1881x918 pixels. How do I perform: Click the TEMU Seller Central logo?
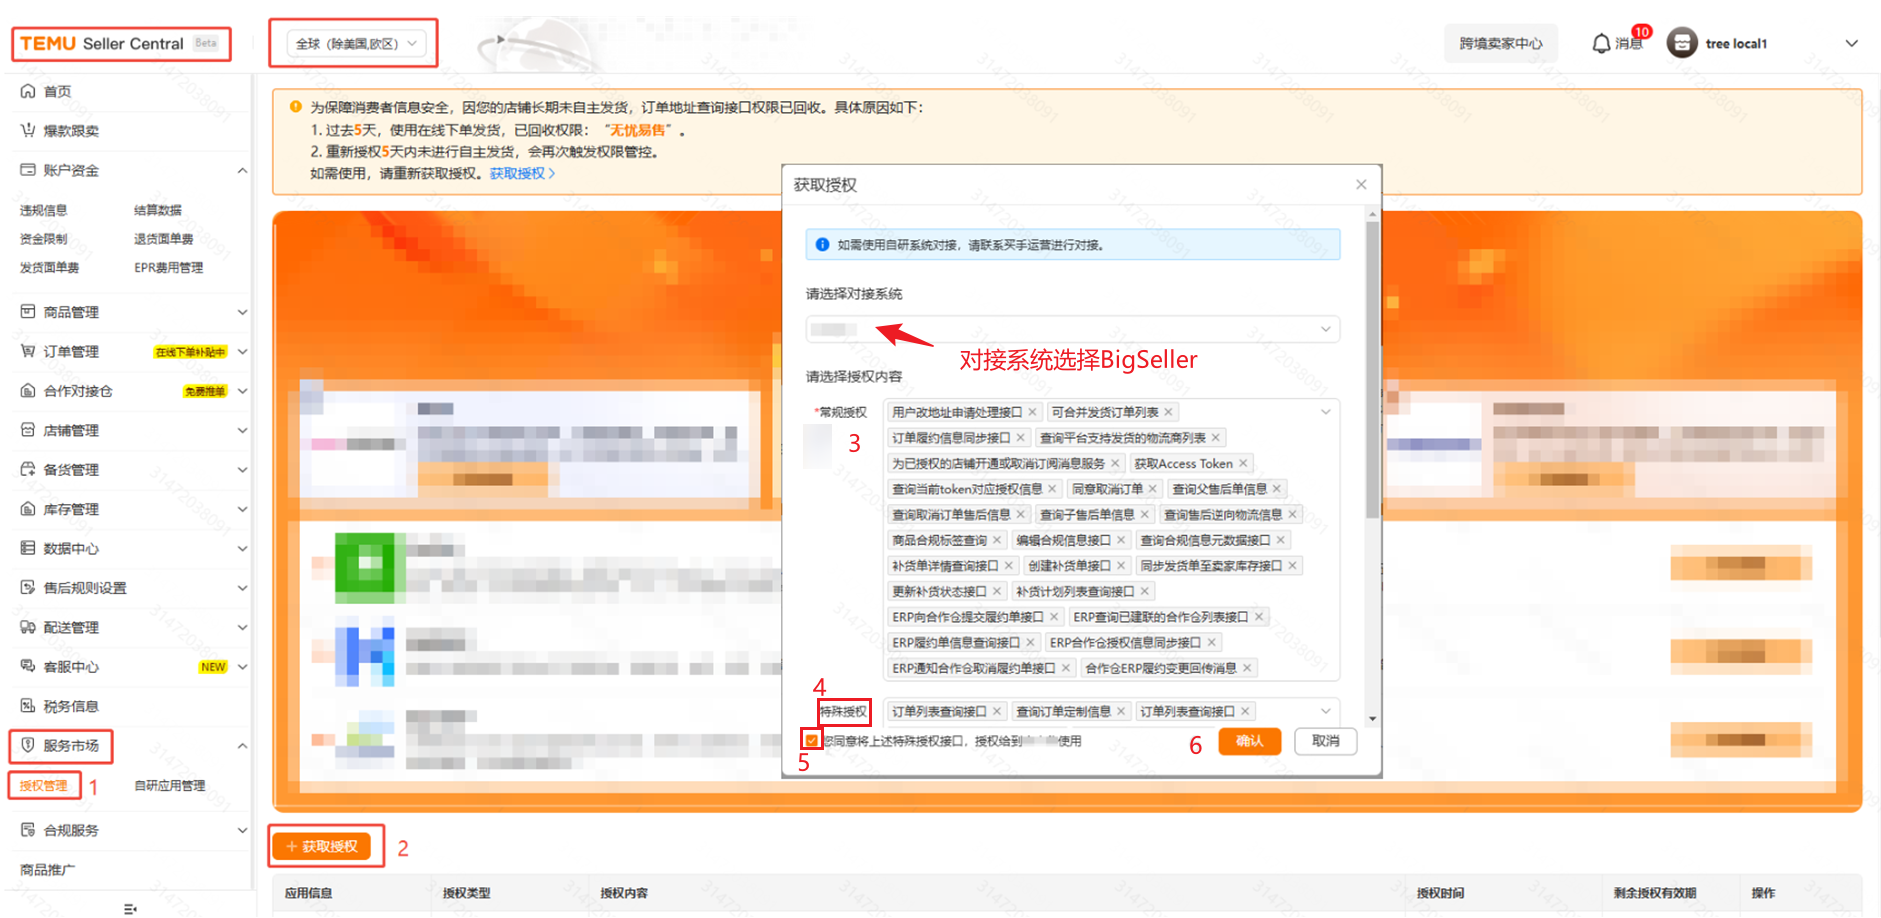[x=120, y=43]
